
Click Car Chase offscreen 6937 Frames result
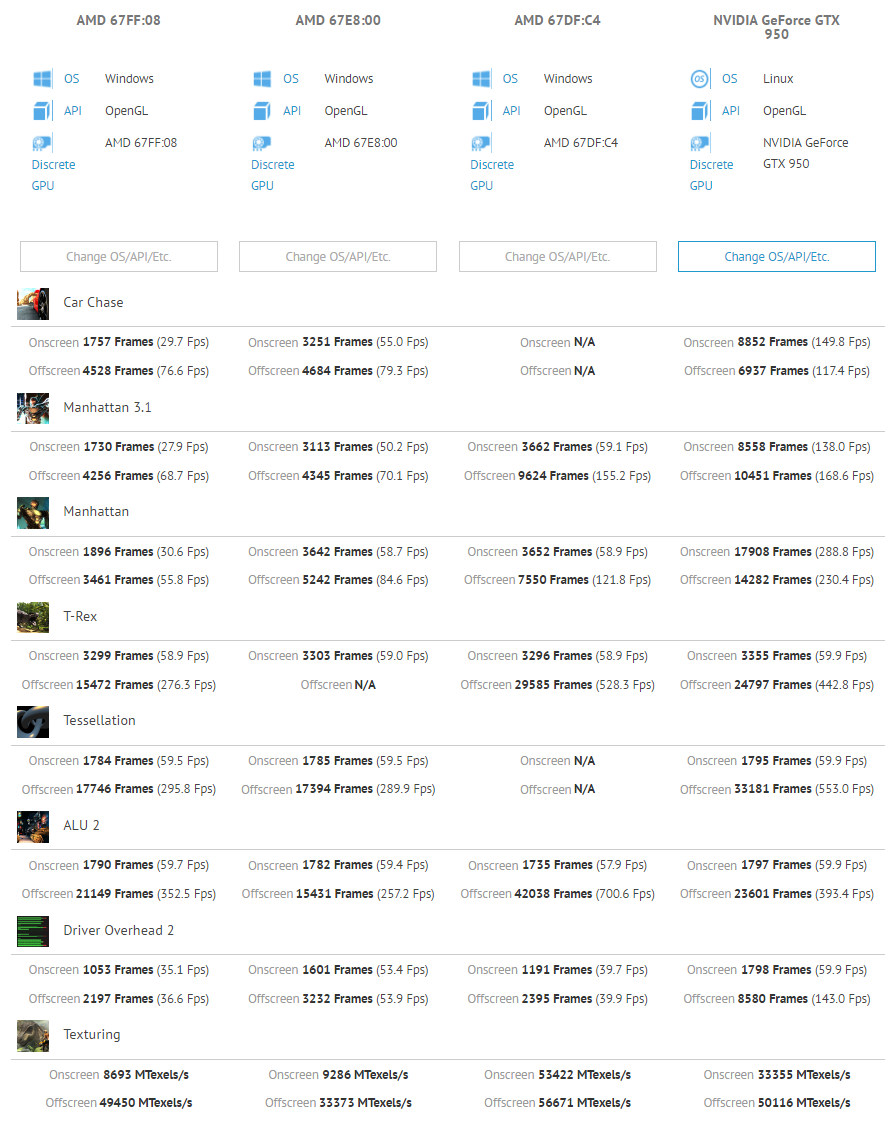(776, 371)
